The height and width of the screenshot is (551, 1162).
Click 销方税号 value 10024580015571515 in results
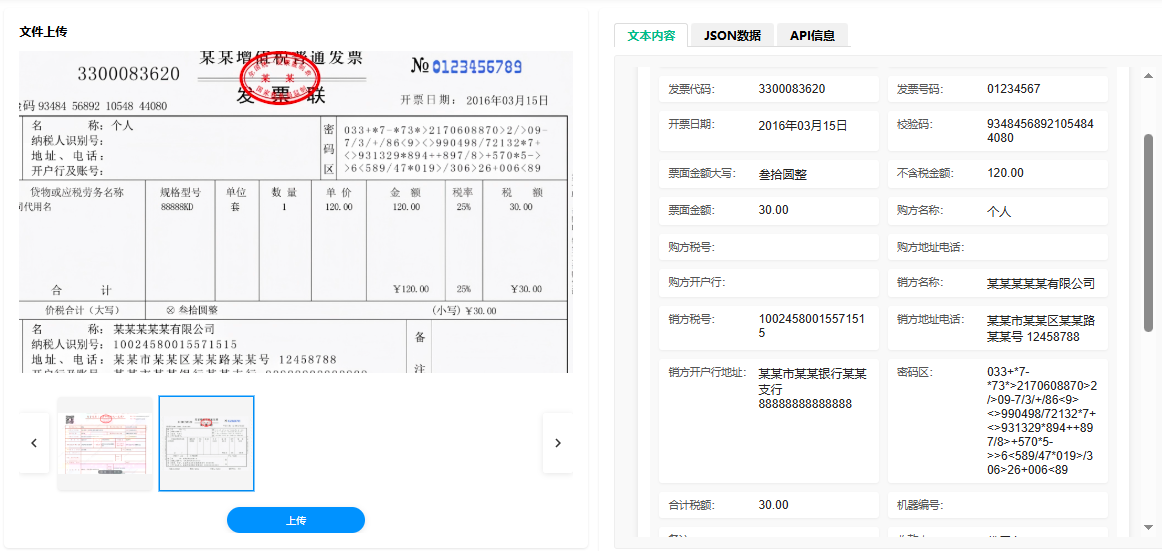pos(811,327)
